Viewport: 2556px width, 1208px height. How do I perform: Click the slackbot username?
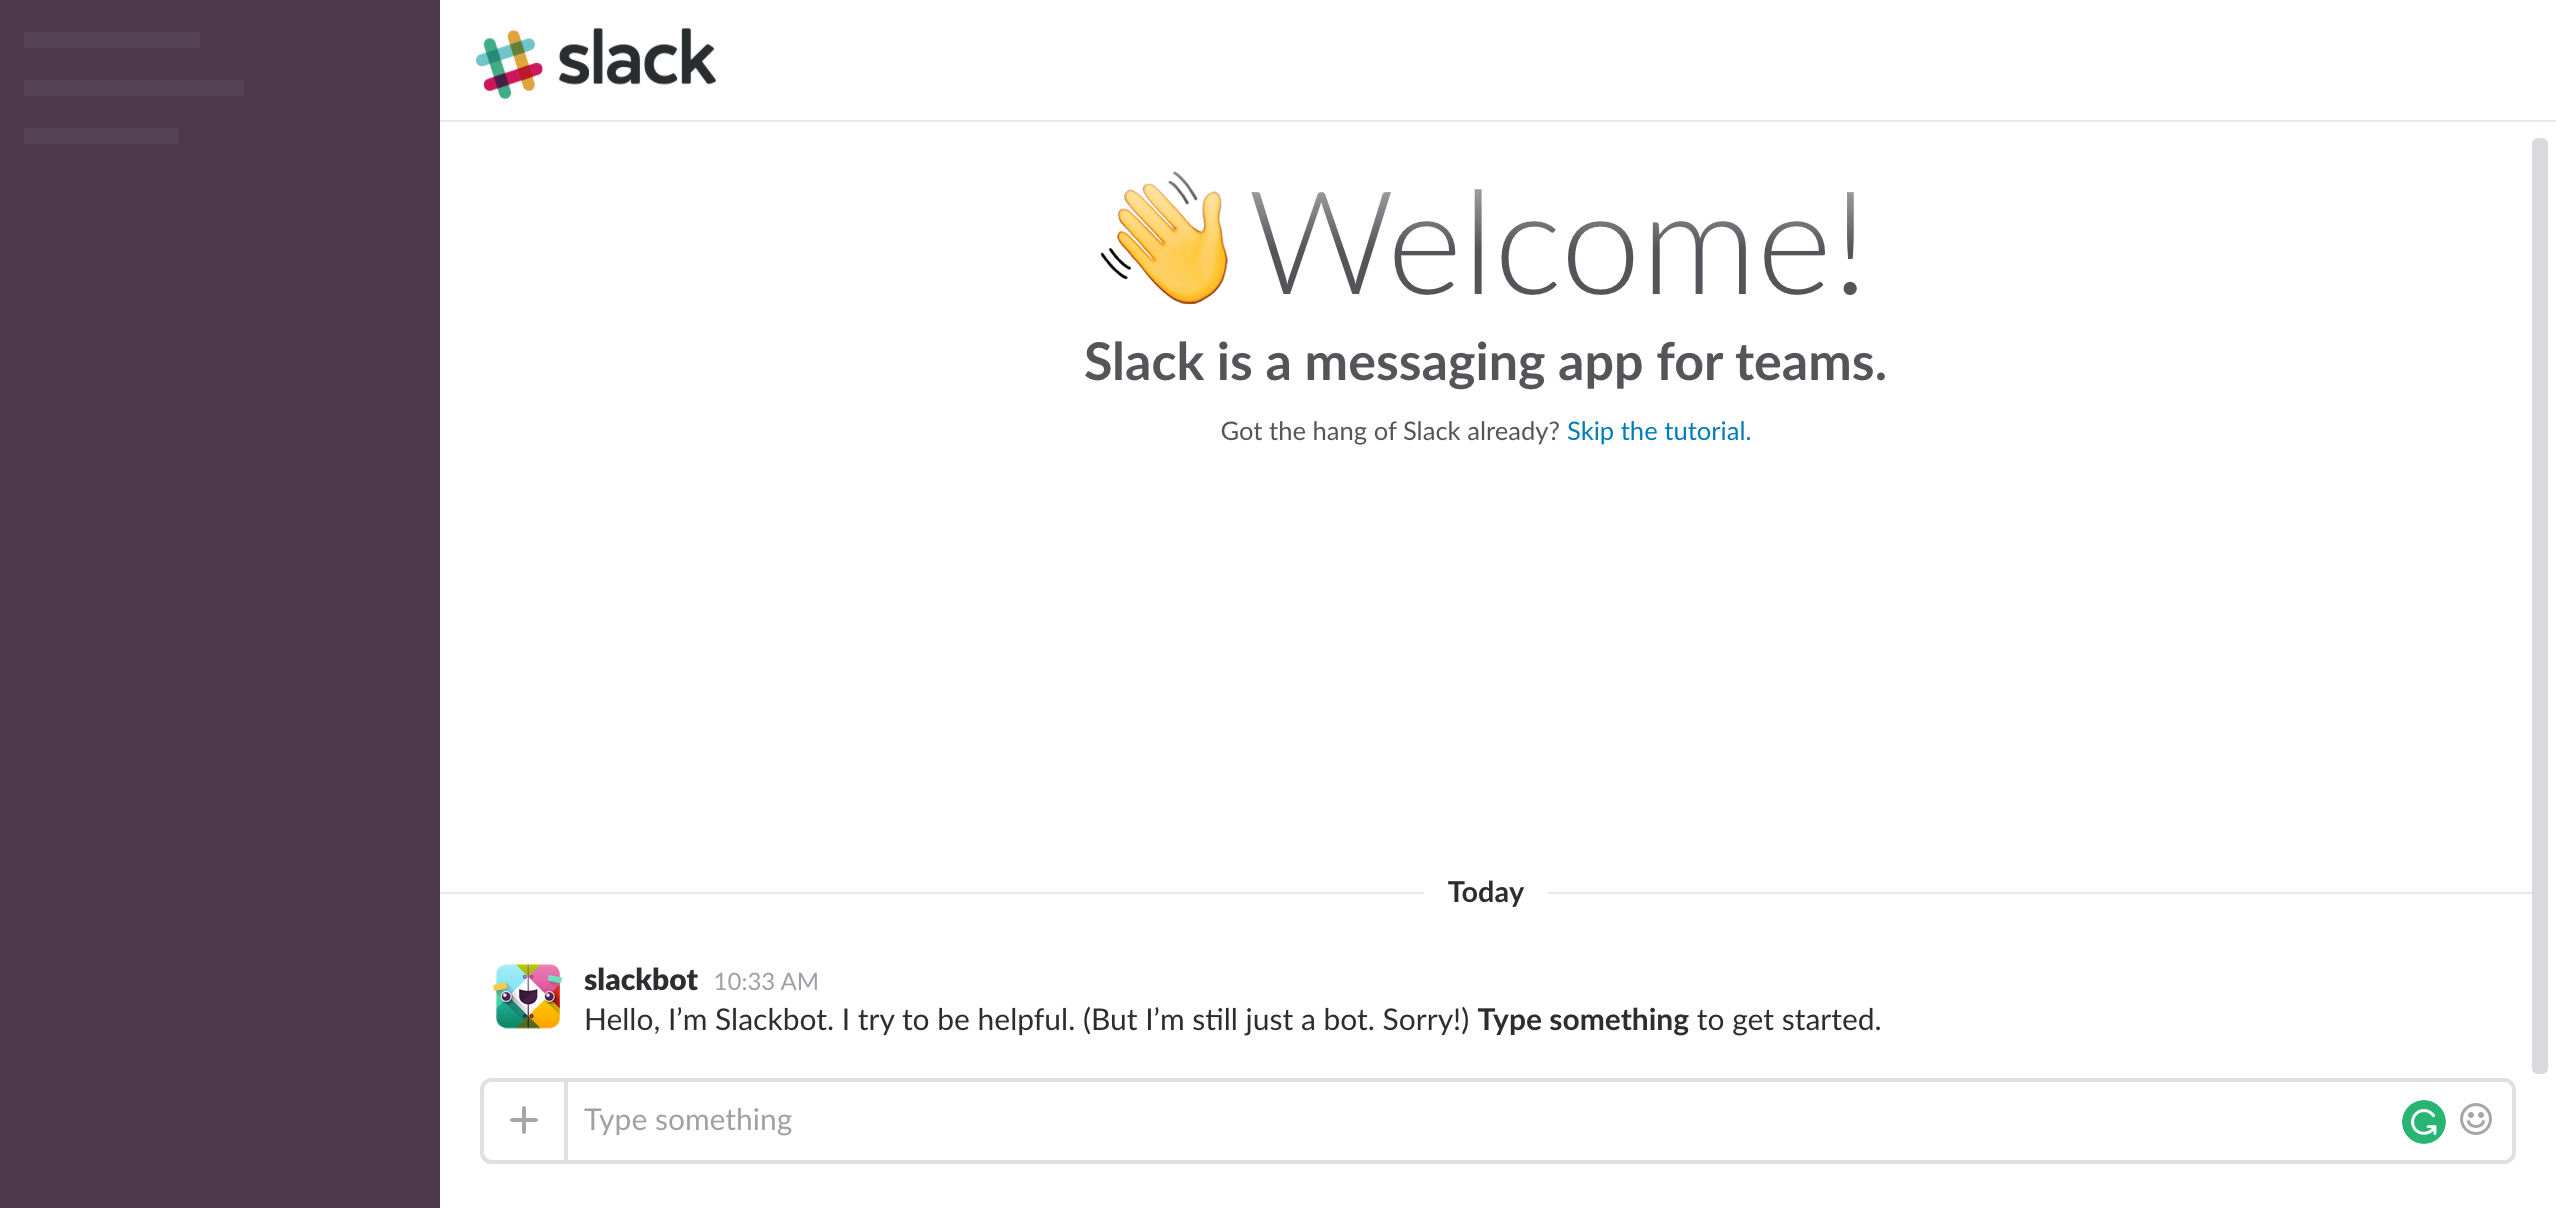pyautogui.click(x=641, y=980)
